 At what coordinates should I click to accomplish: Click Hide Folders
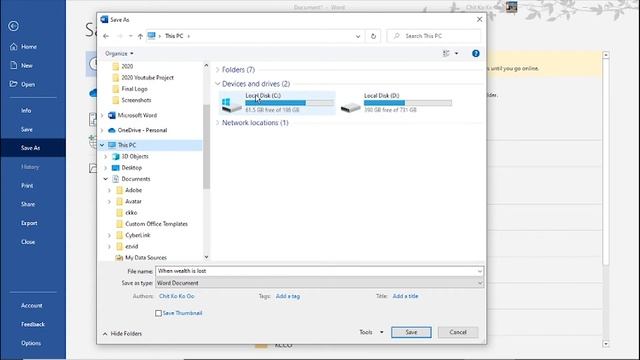pos(122,334)
